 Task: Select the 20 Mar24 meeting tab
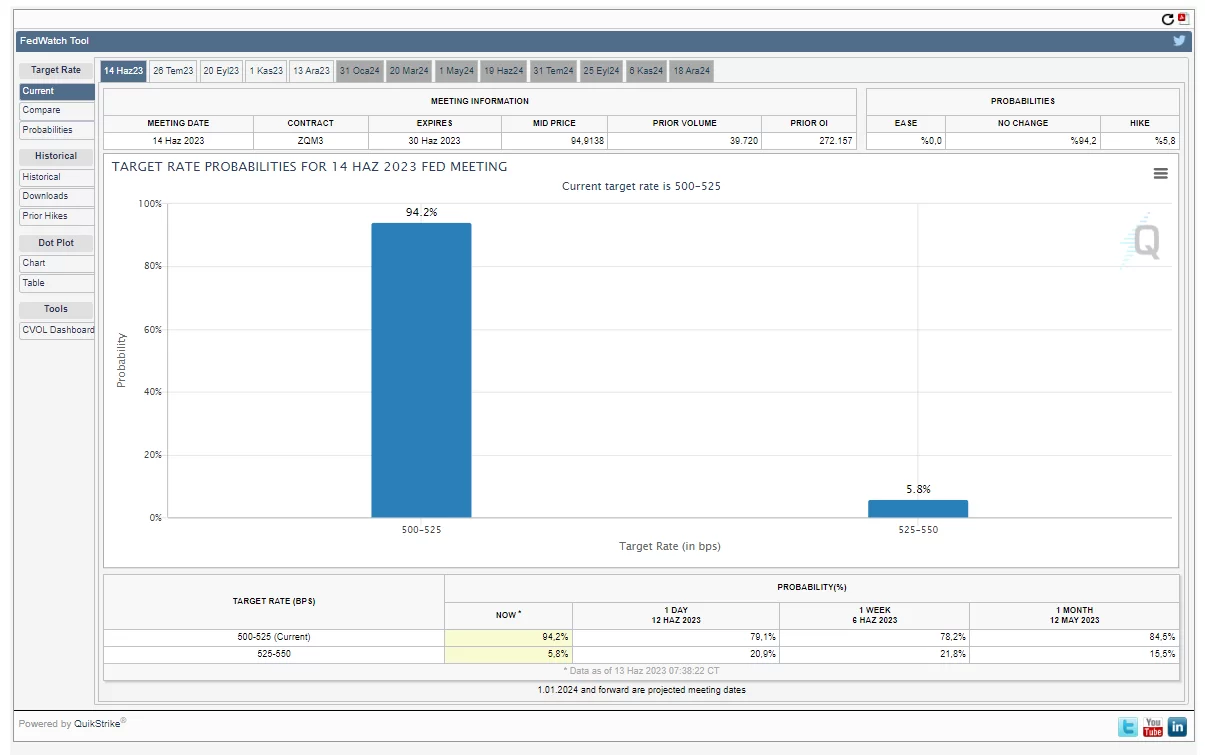pyautogui.click(x=409, y=71)
